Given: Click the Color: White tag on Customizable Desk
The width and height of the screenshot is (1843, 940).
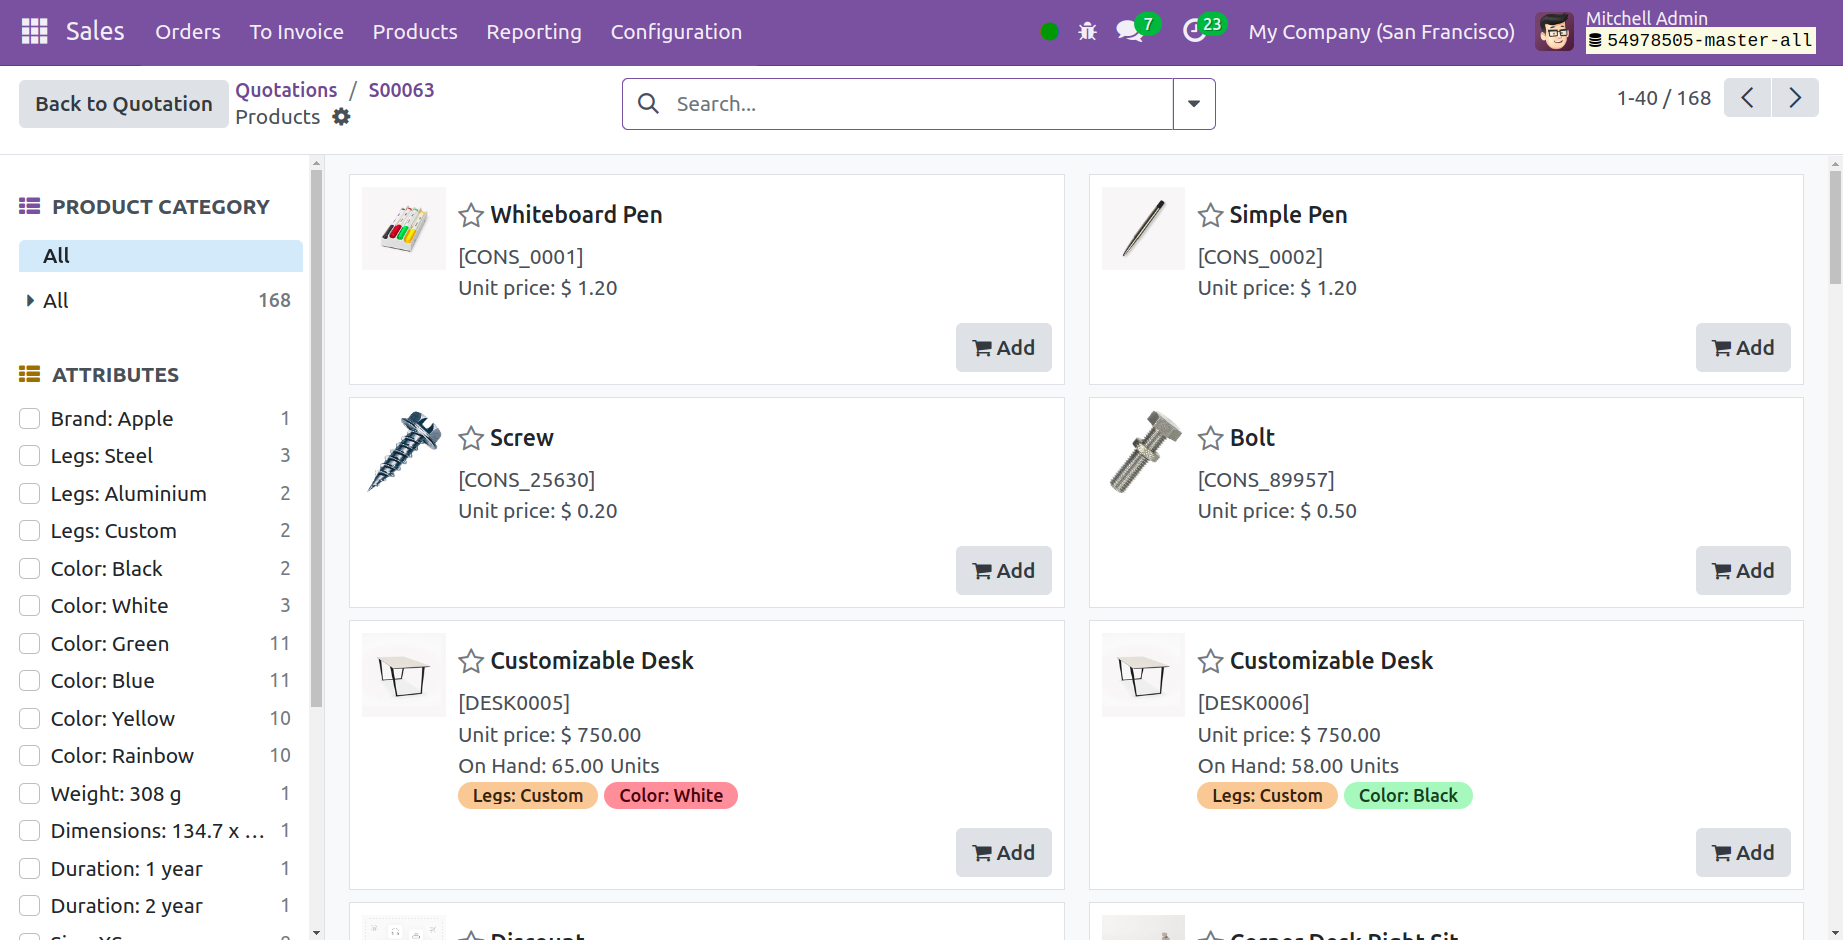Looking at the screenshot, I should tap(670, 796).
